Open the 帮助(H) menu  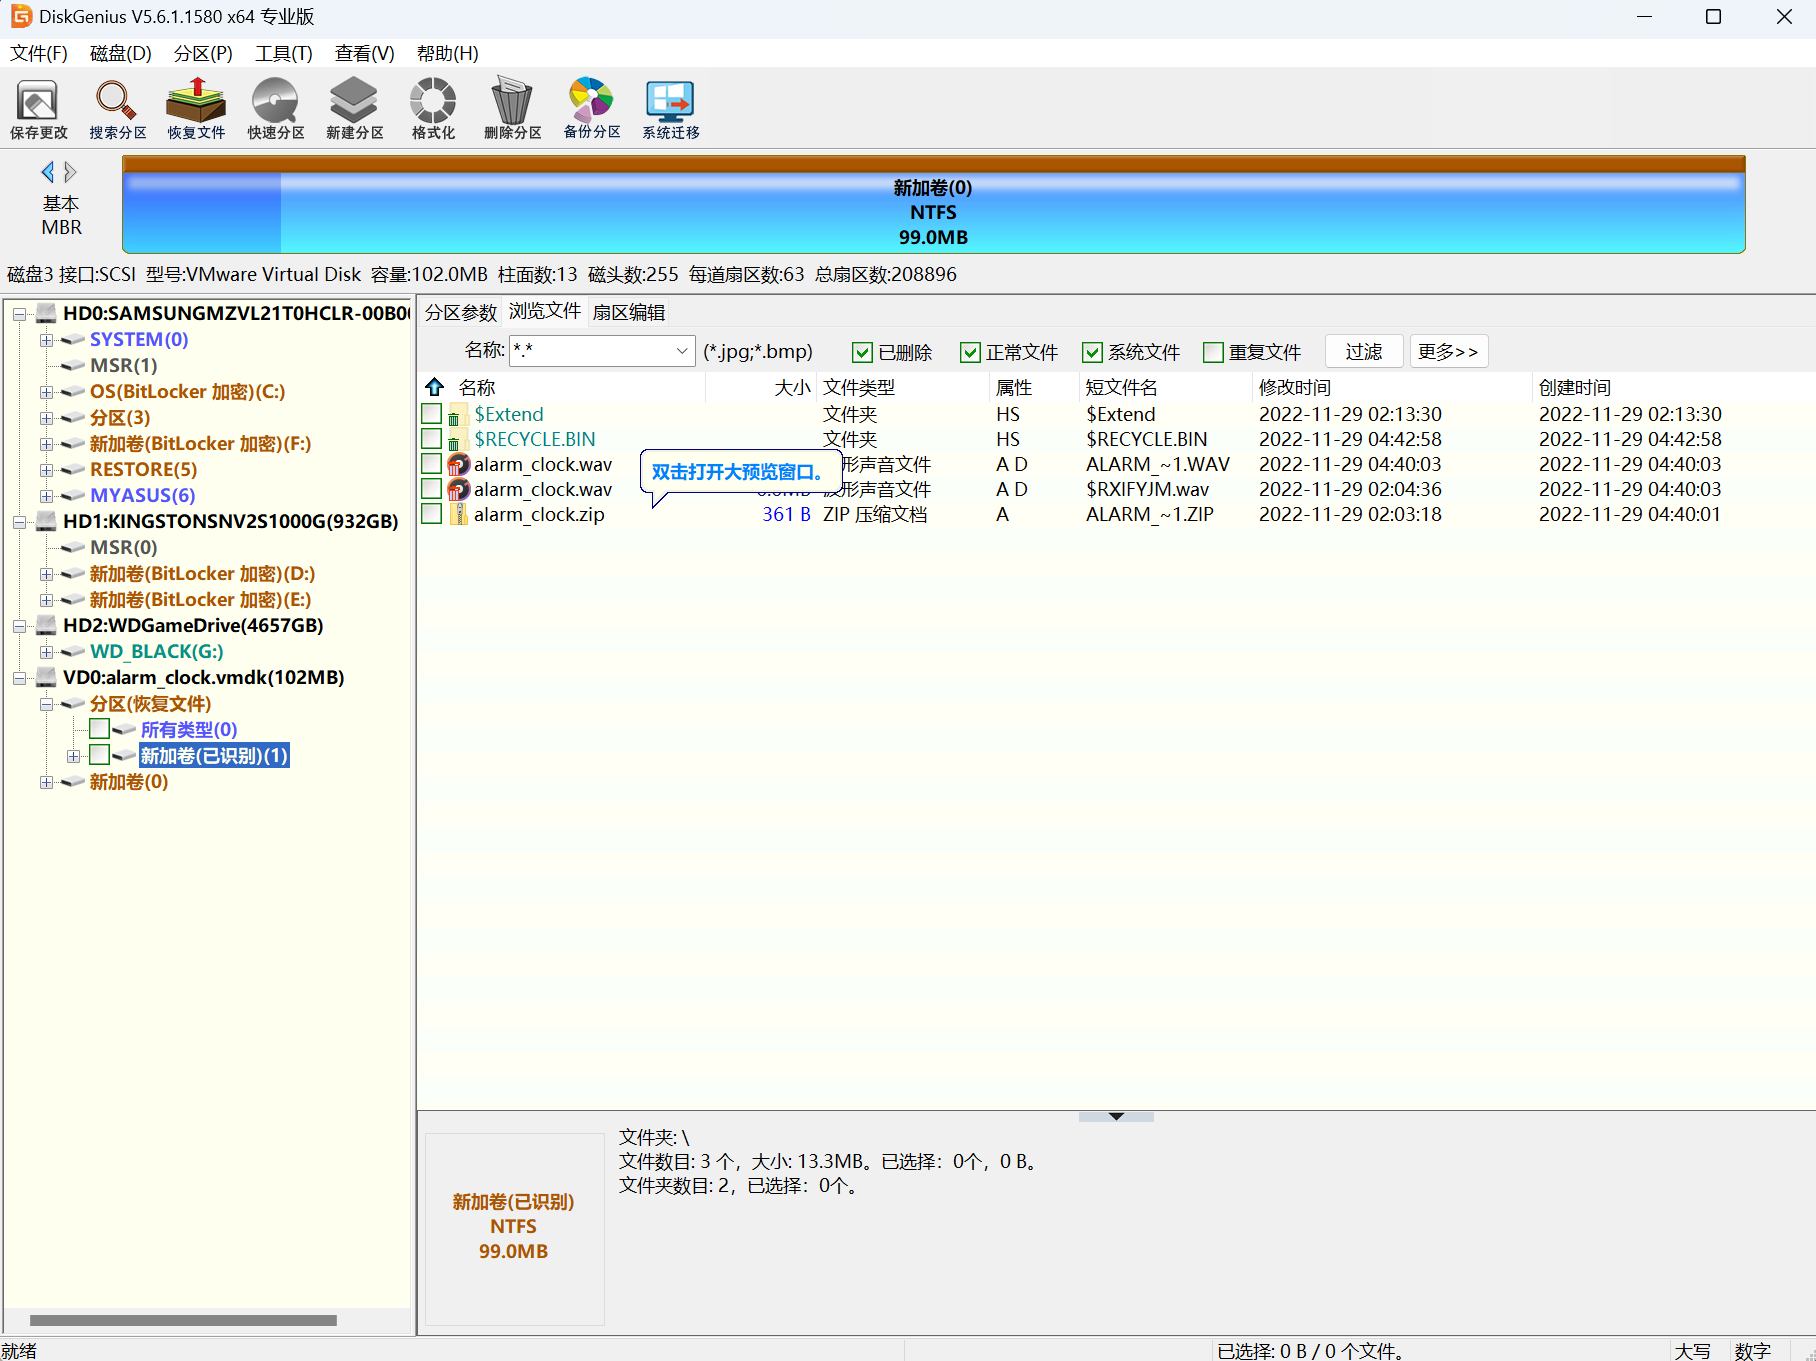447,53
